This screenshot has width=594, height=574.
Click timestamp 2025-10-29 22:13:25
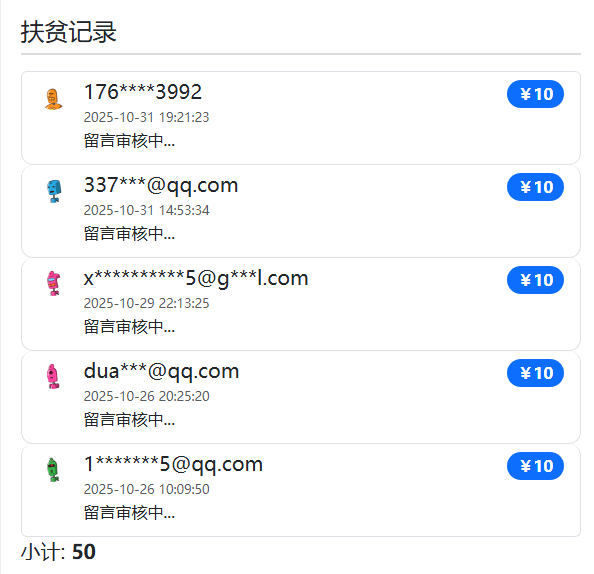tap(146, 303)
